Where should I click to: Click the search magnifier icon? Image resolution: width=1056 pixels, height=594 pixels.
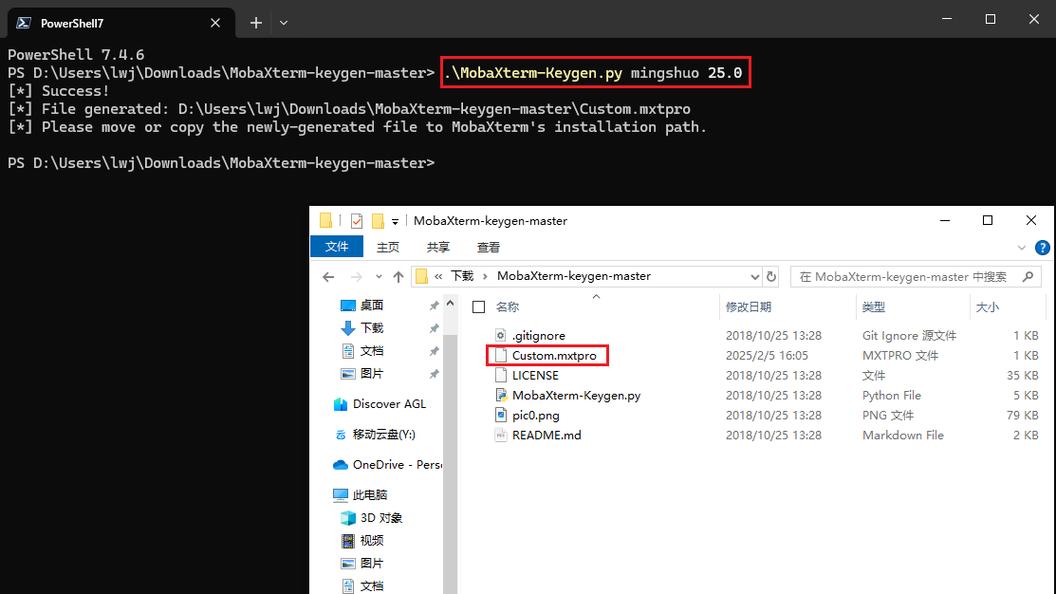tap(1028, 276)
